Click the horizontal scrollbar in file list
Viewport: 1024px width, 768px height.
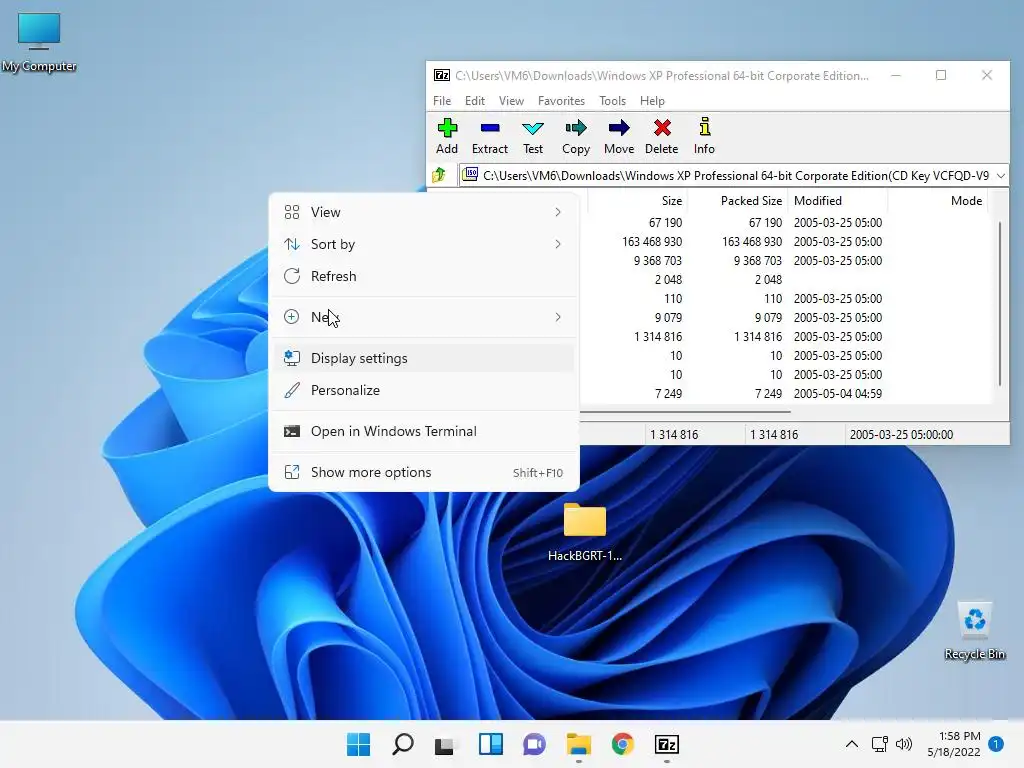(x=685, y=412)
